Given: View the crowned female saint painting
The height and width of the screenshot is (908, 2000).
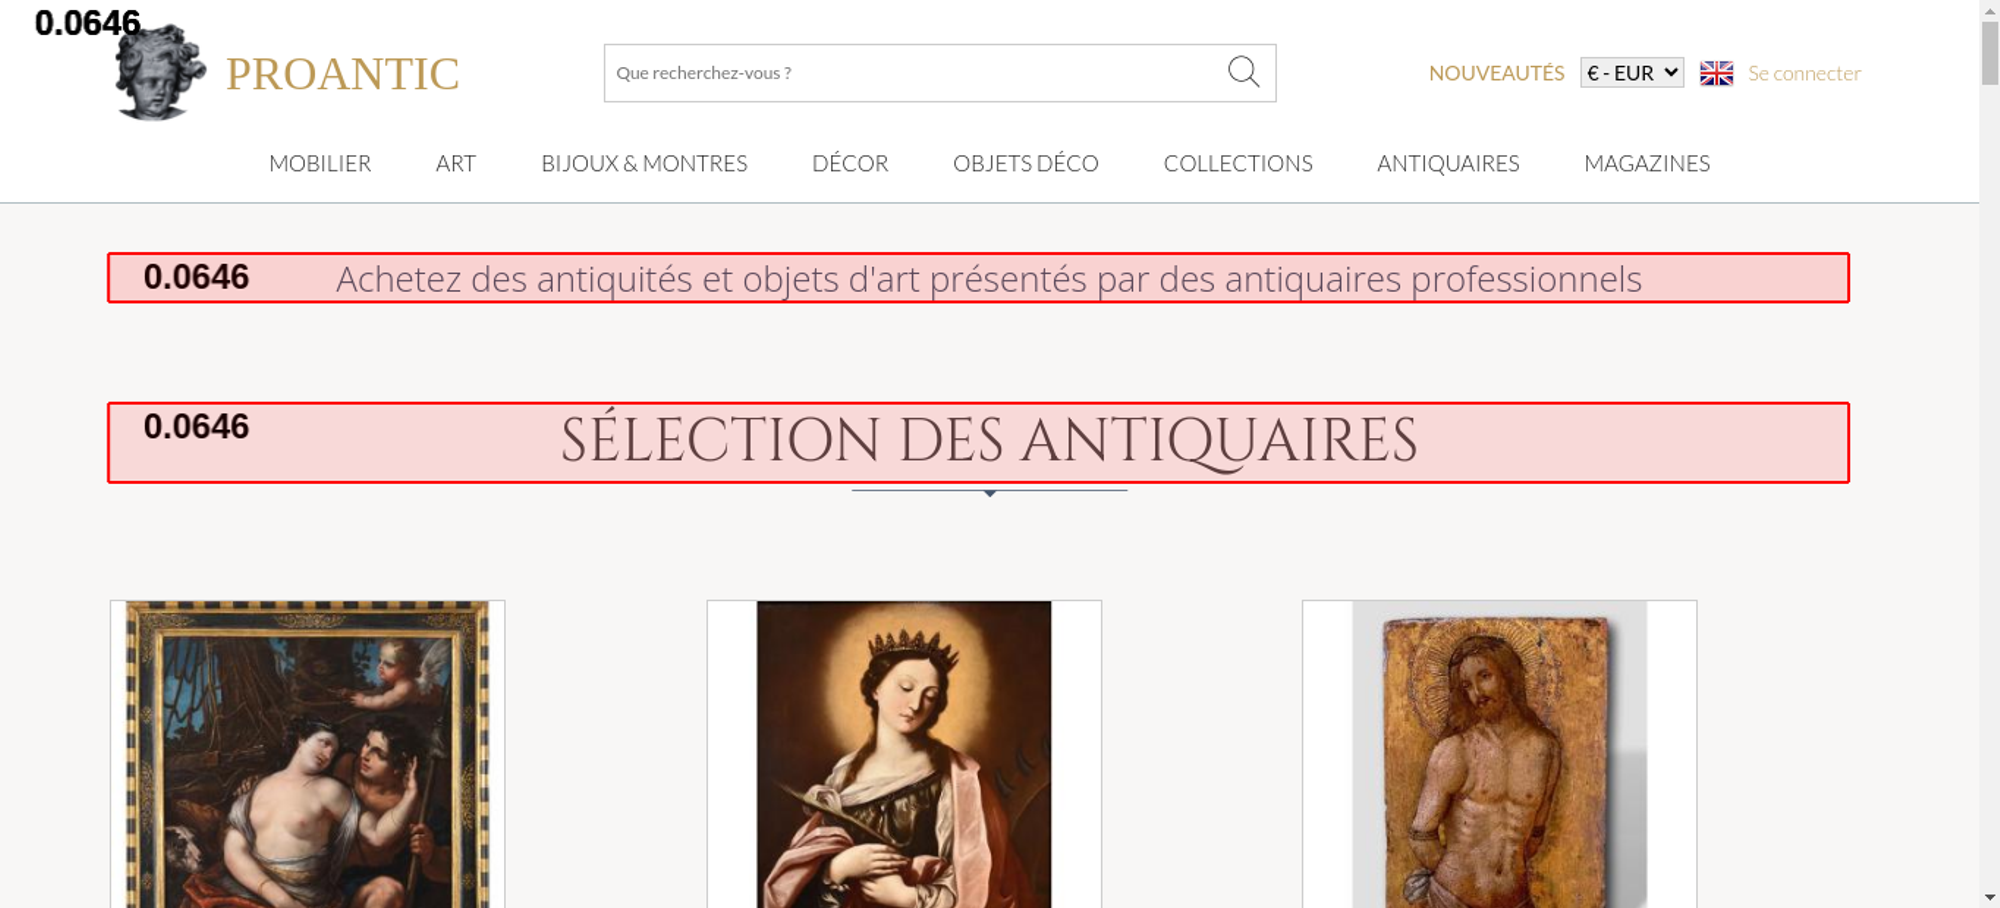Looking at the screenshot, I should click(x=904, y=755).
